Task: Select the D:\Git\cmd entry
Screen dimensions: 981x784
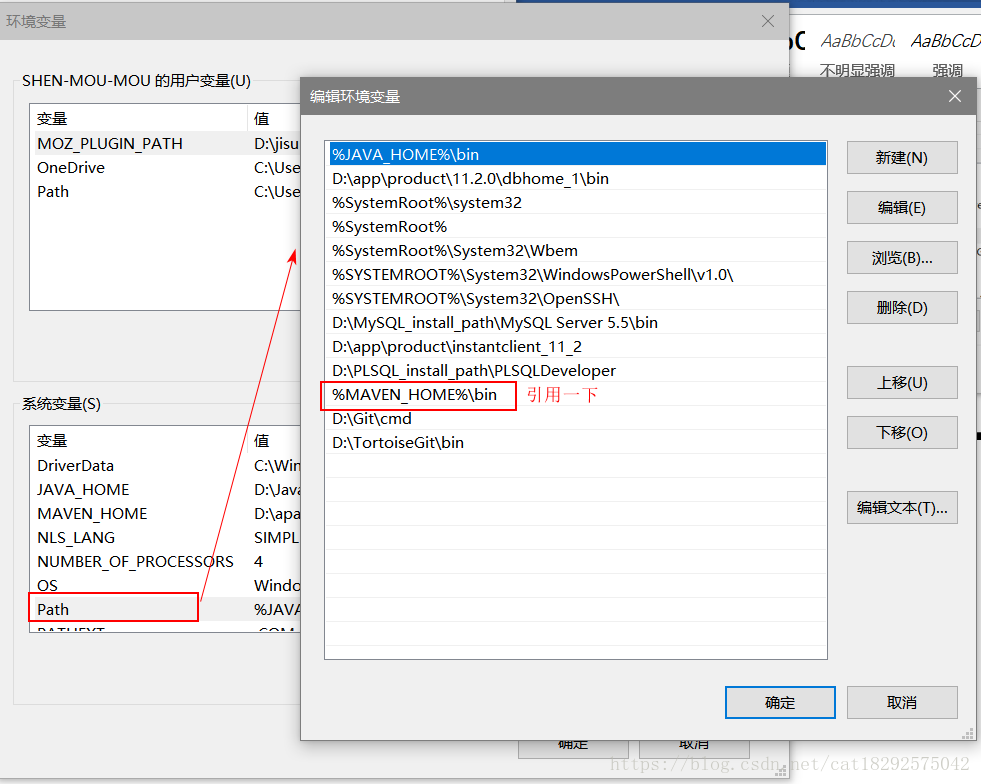Action: coord(576,418)
